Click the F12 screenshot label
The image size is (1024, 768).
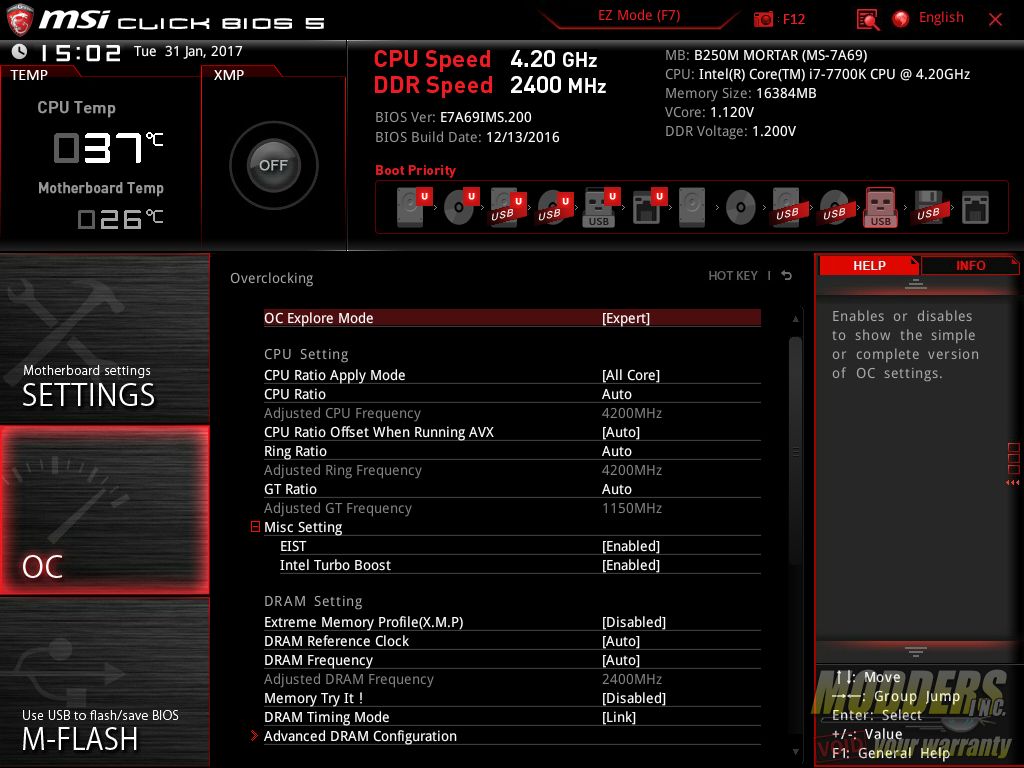[x=793, y=19]
